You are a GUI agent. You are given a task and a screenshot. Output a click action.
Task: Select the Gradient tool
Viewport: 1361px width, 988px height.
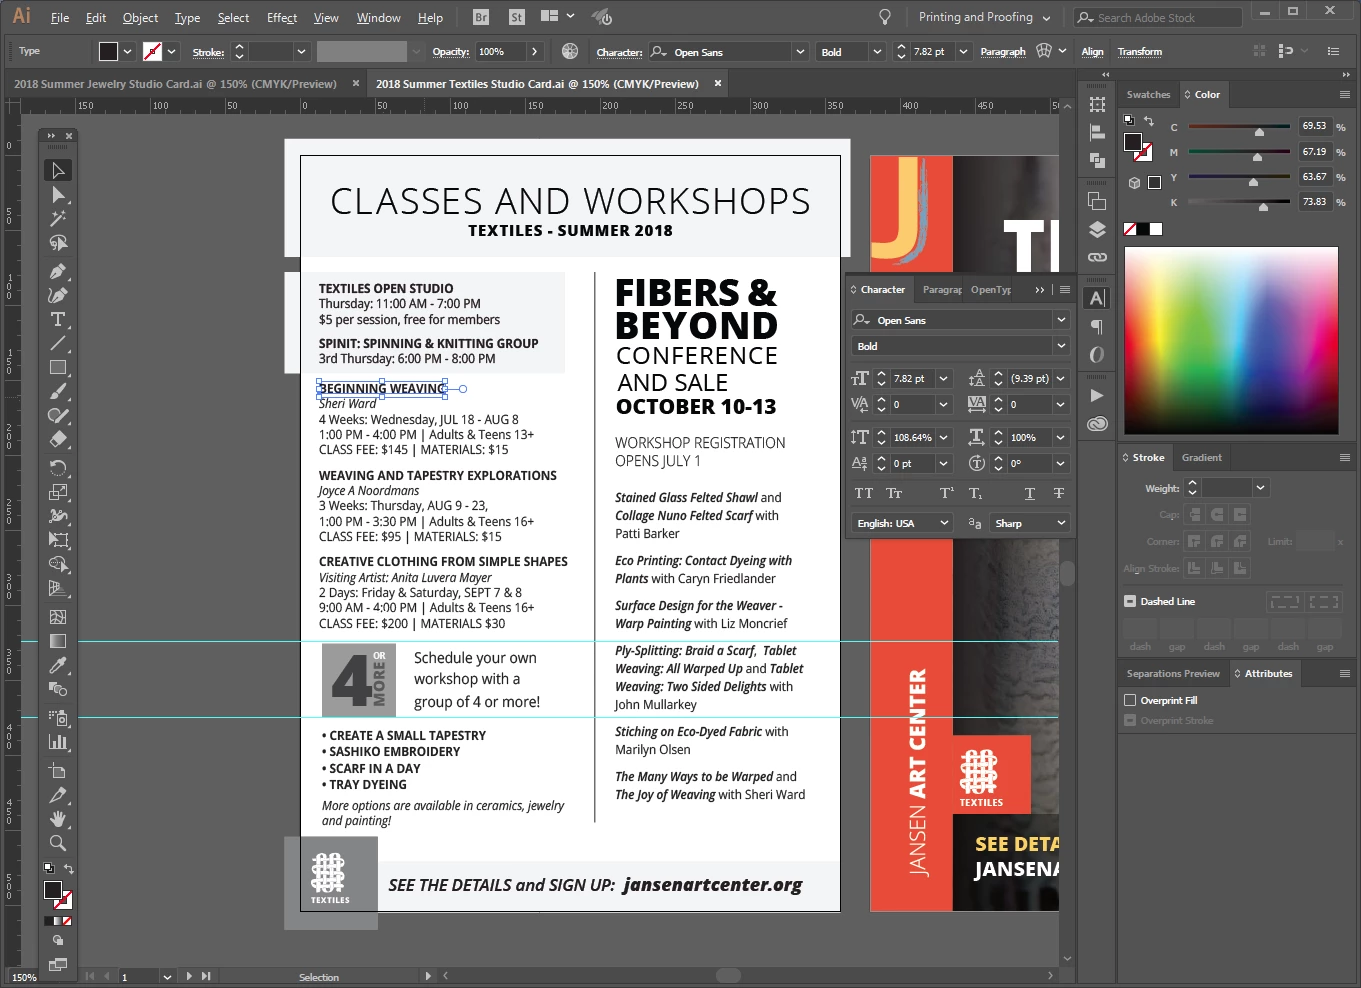pyautogui.click(x=58, y=641)
